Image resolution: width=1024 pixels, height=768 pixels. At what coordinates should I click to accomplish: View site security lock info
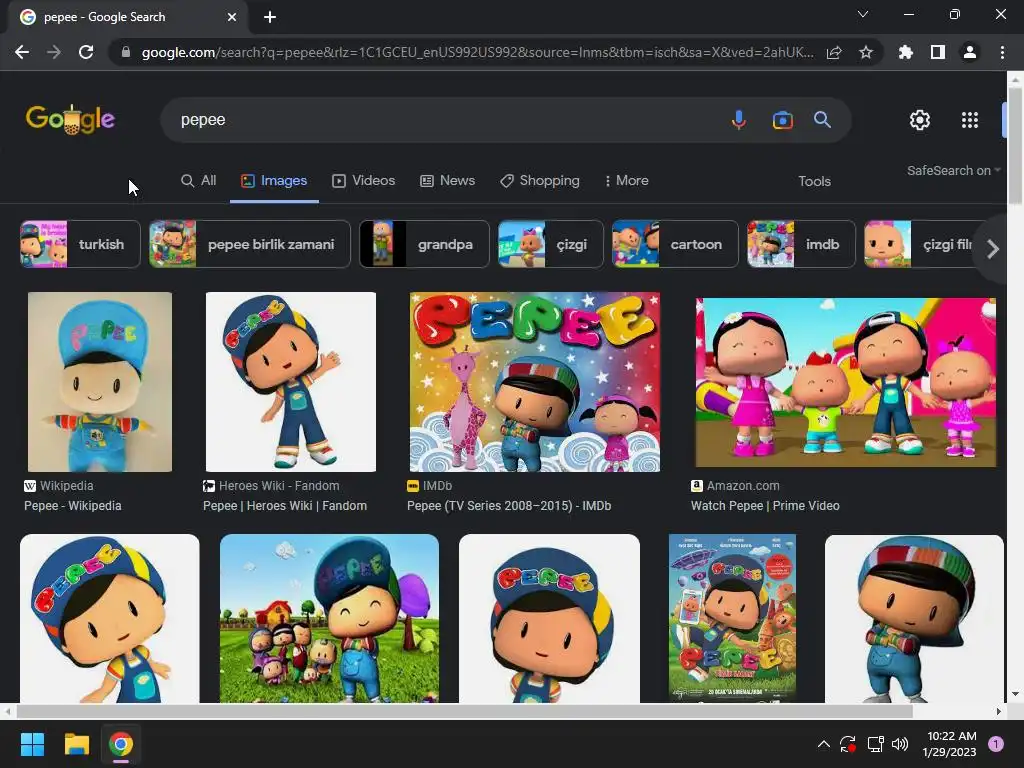point(126,52)
